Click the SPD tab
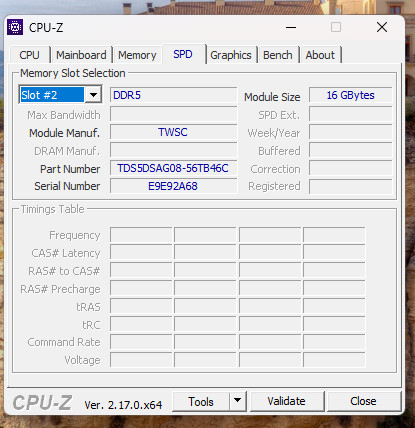Image resolution: width=415 pixels, height=428 pixels. click(183, 54)
